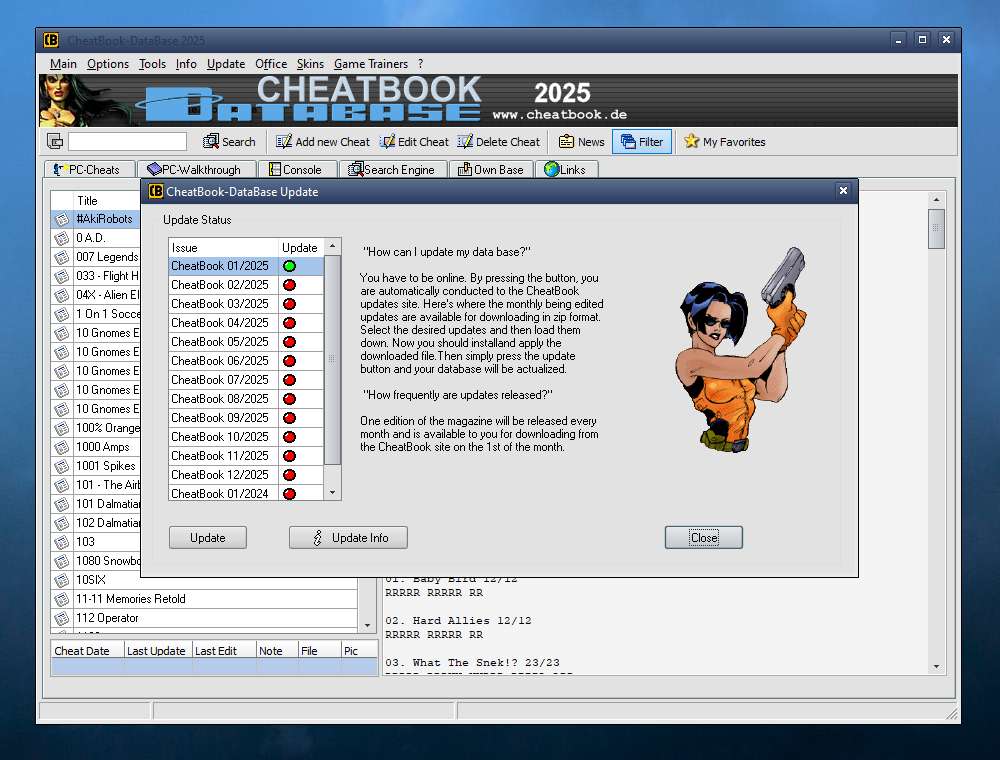Viewport: 1000px width, 760px height.
Task: Select CheatBook 01/2025 issue row
Action: [246, 266]
